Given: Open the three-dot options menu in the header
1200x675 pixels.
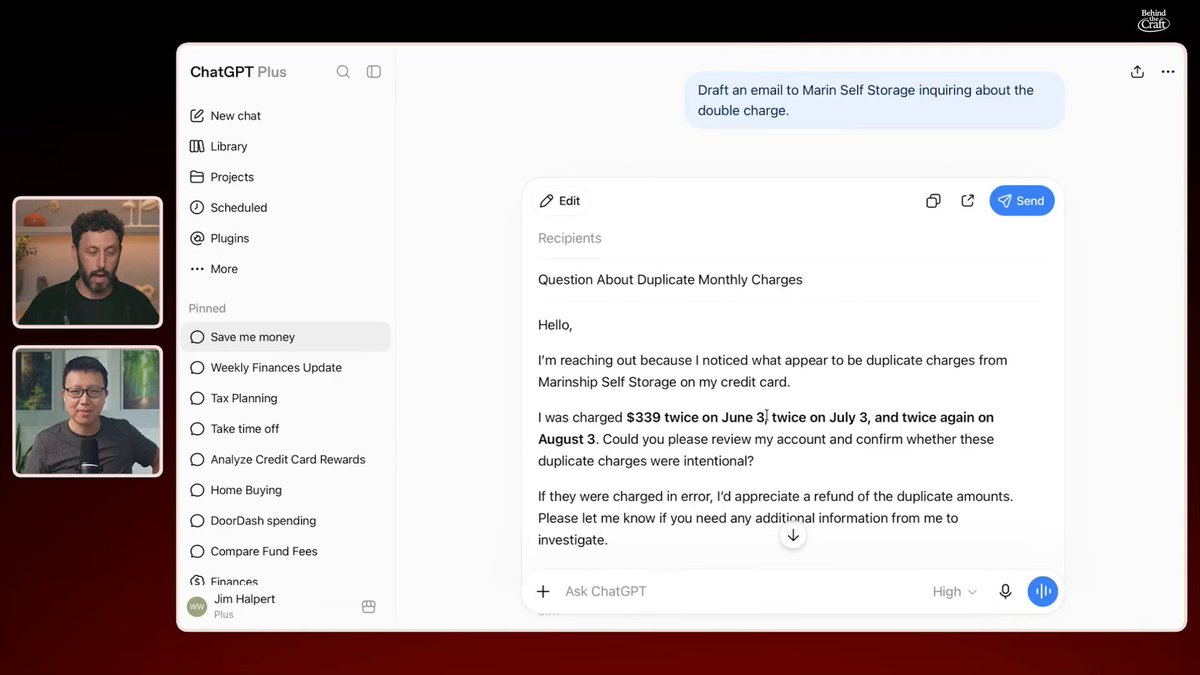Looking at the screenshot, I should tap(1168, 72).
